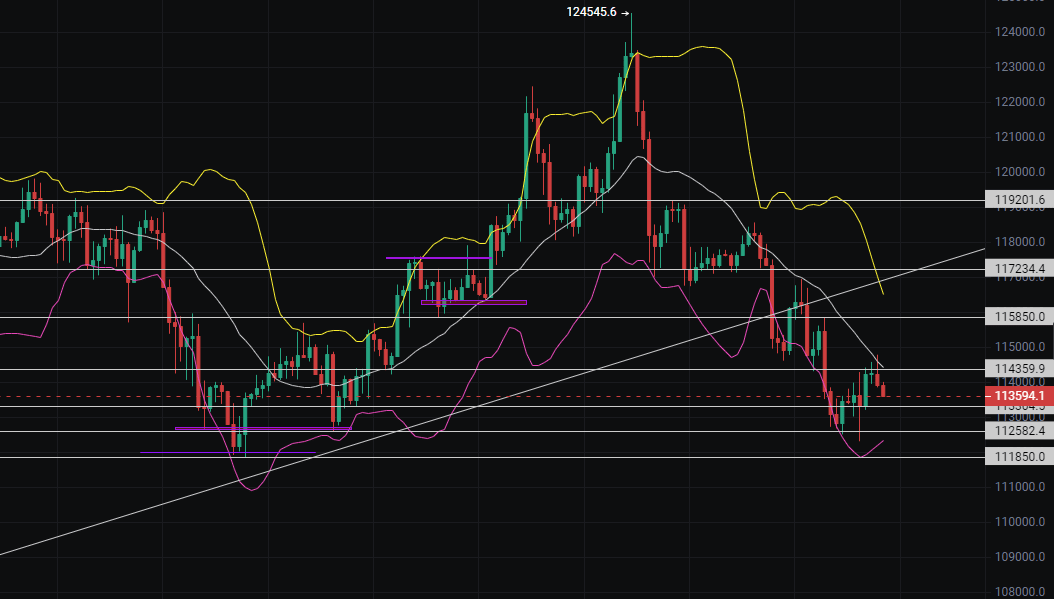Click the 124000.0 price axis label
The image size is (1054, 599).
tap(1020, 32)
